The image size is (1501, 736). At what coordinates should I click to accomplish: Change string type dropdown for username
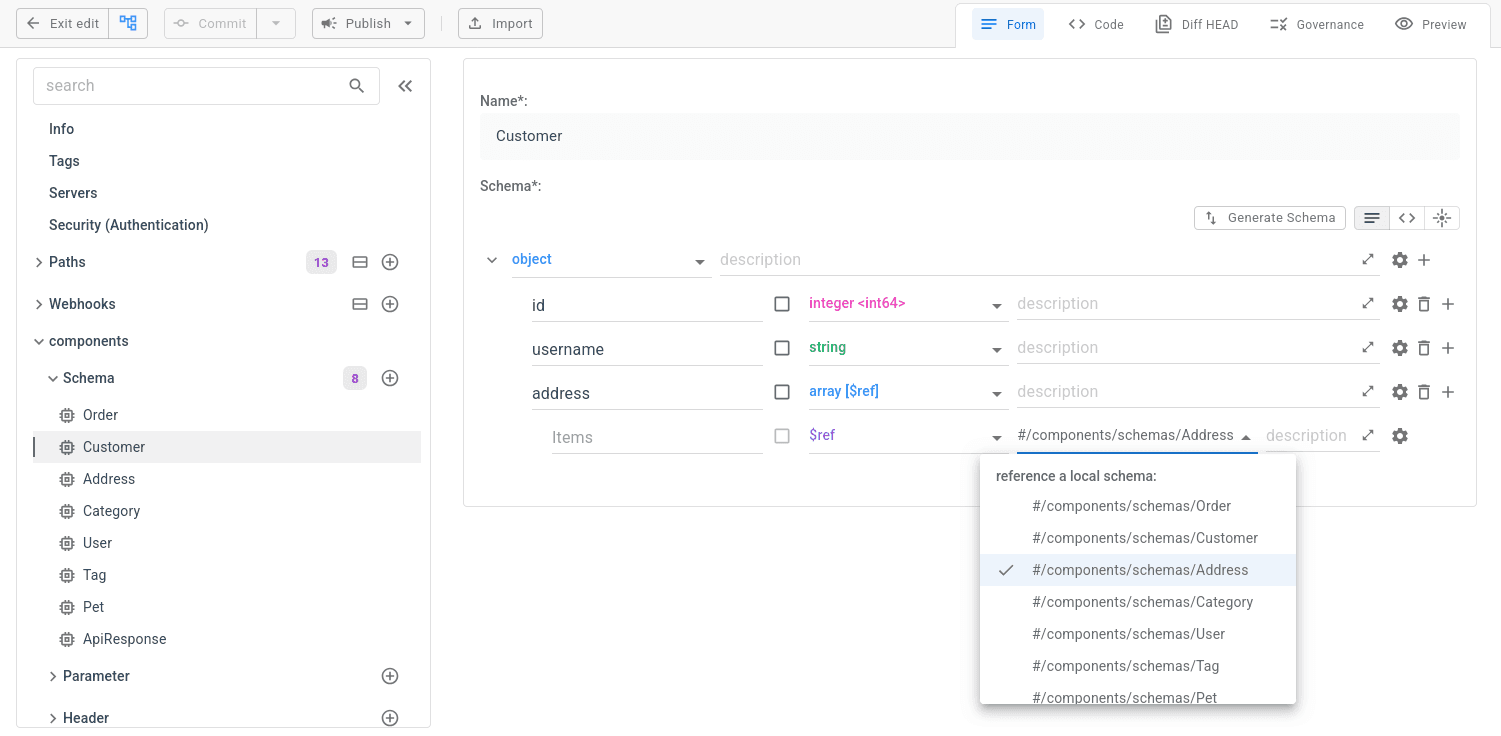[x=907, y=348]
